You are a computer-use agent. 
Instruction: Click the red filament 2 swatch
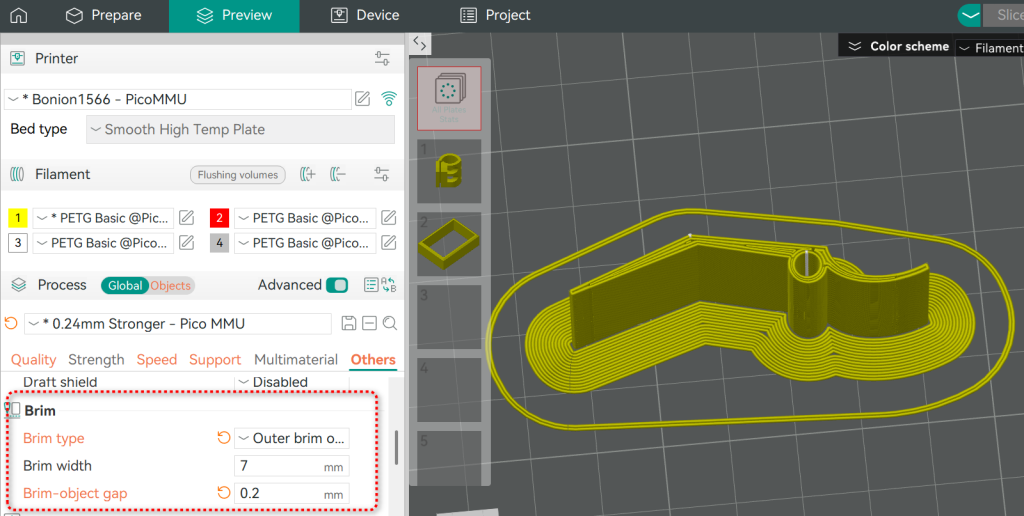point(219,218)
